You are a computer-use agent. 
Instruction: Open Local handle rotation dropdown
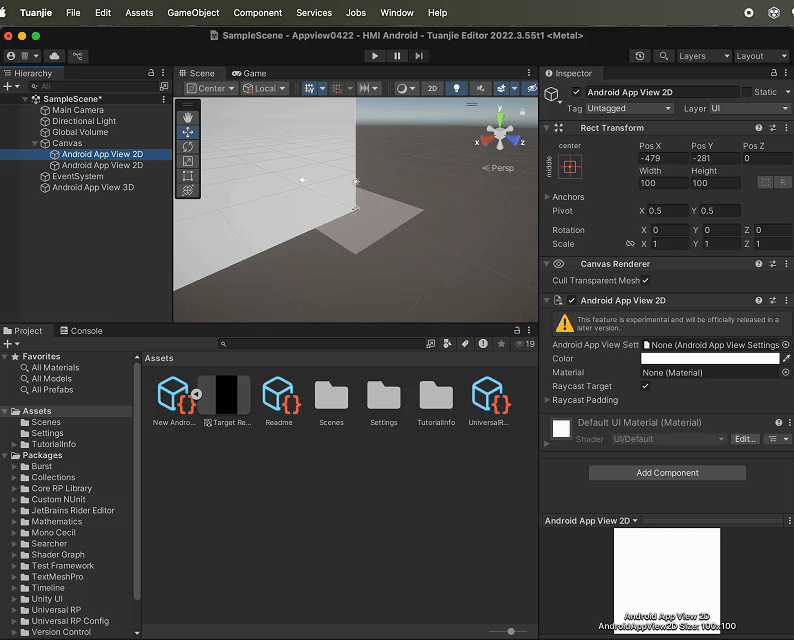coord(264,89)
